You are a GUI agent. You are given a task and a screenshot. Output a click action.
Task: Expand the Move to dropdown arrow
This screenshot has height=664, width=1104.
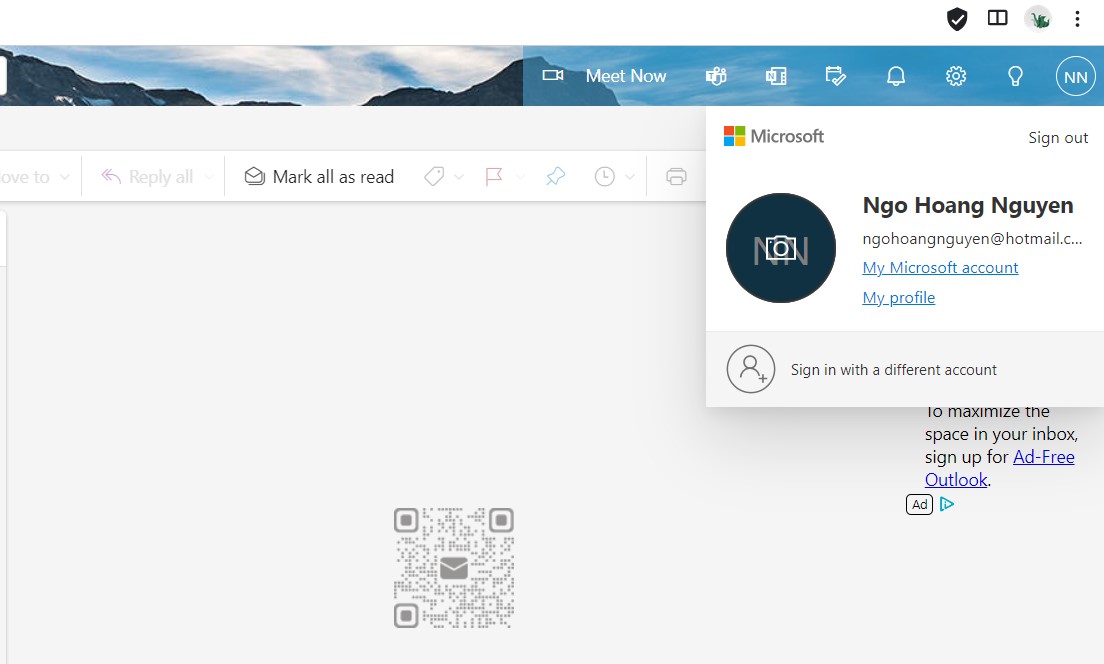(64, 177)
